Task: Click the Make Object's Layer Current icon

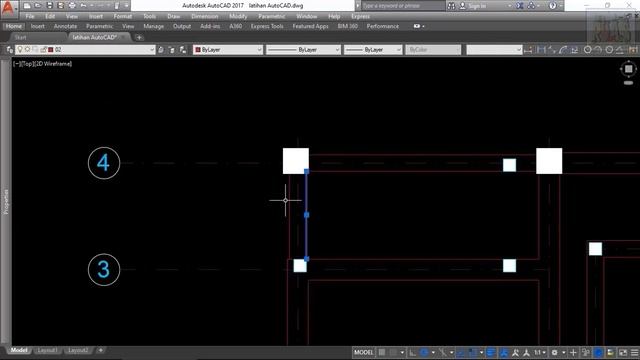Action: [161, 50]
